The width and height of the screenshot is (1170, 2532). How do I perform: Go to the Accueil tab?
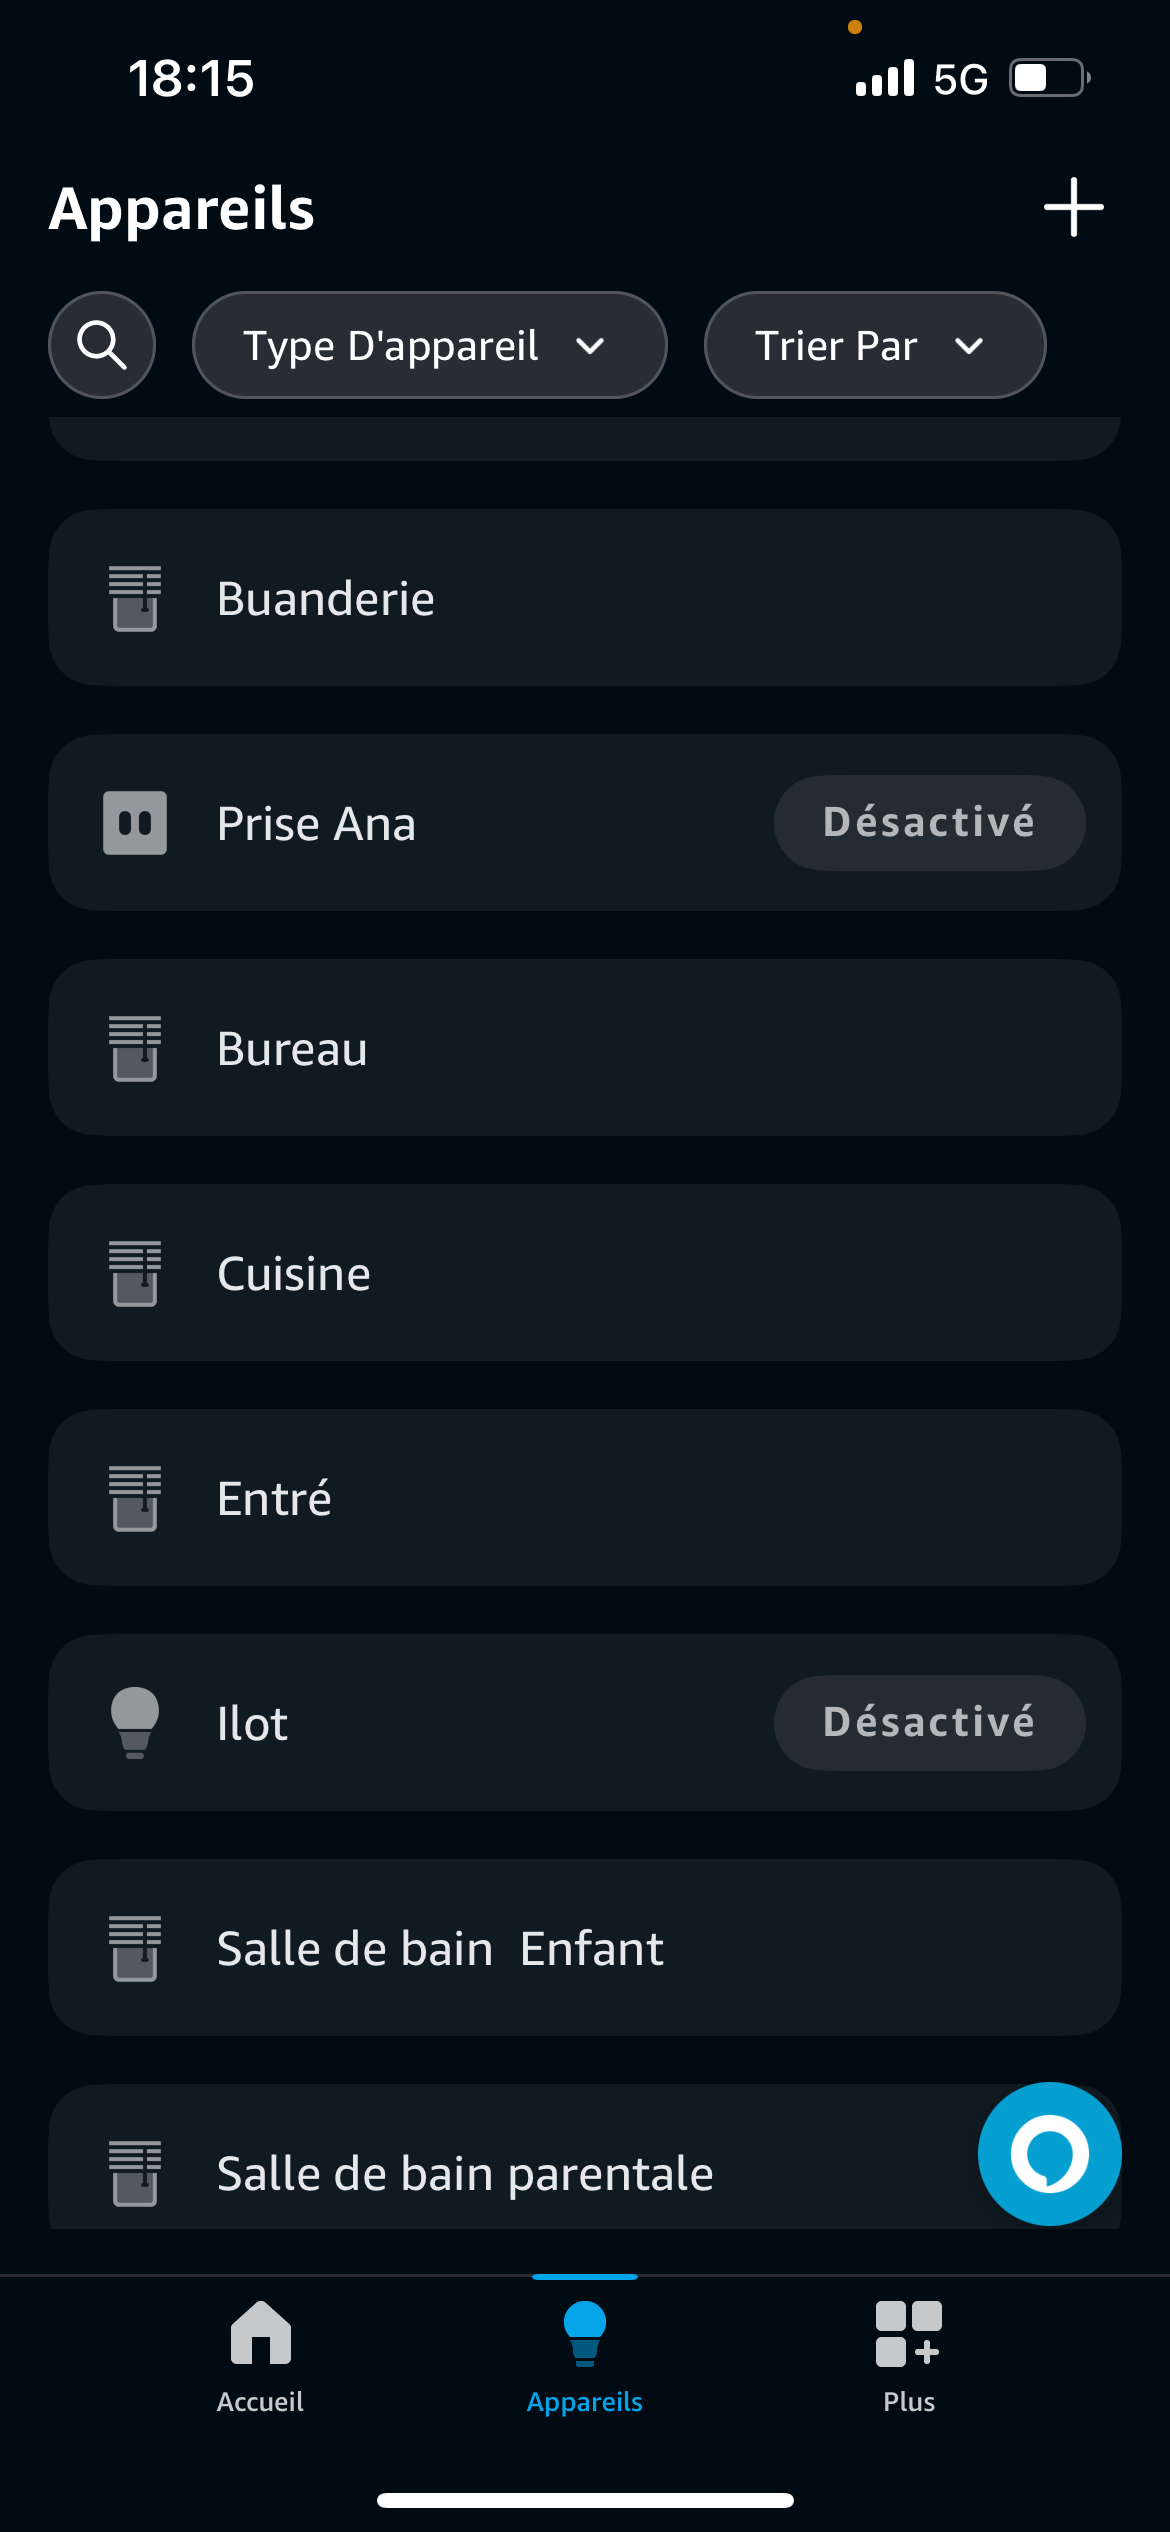pyautogui.click(x=260, y=2357)
